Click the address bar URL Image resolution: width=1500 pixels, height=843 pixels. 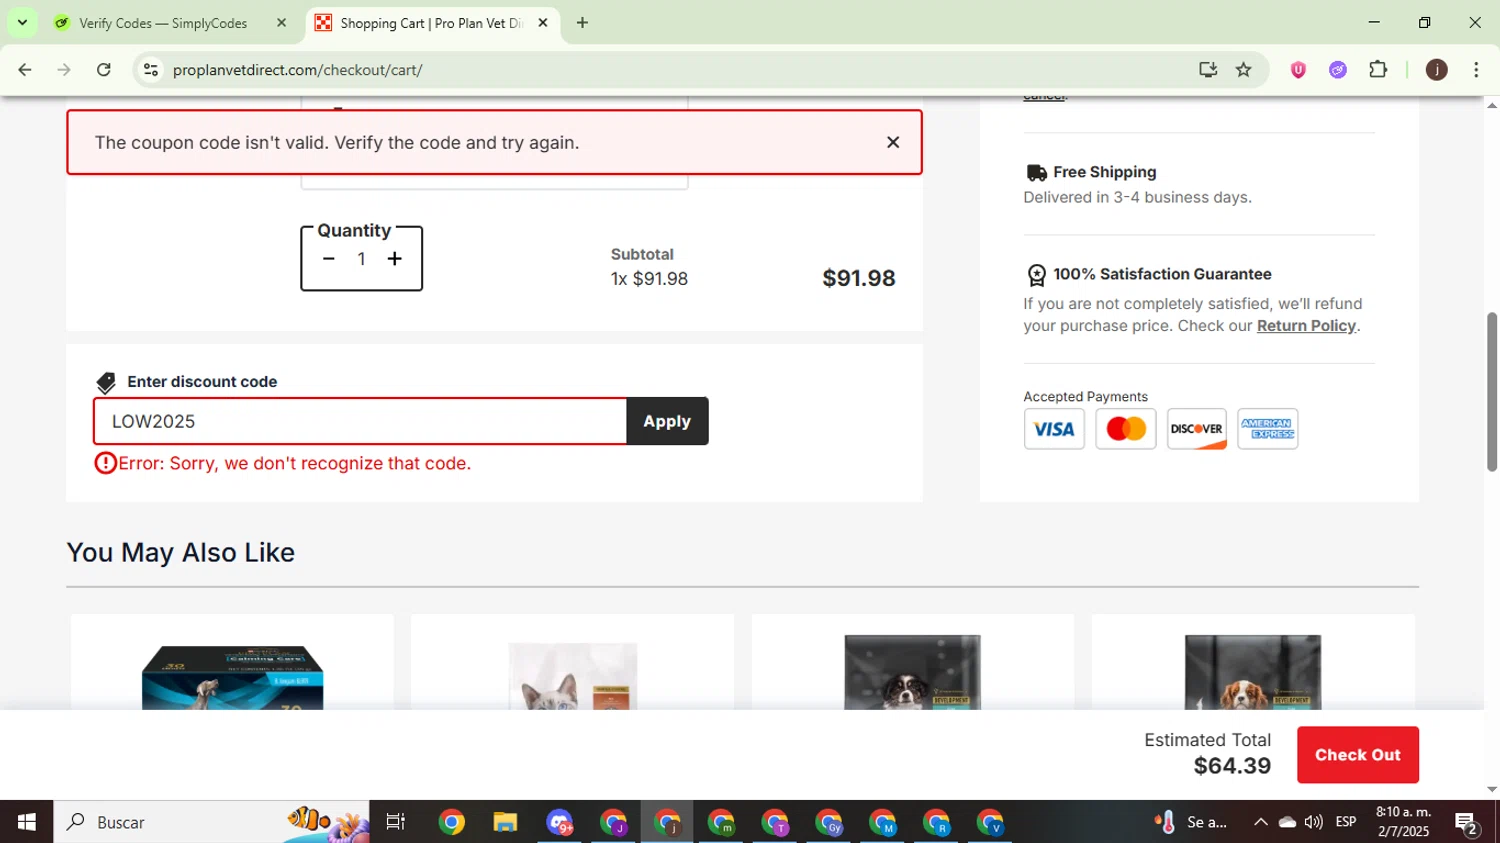click(x=297, y=70)
